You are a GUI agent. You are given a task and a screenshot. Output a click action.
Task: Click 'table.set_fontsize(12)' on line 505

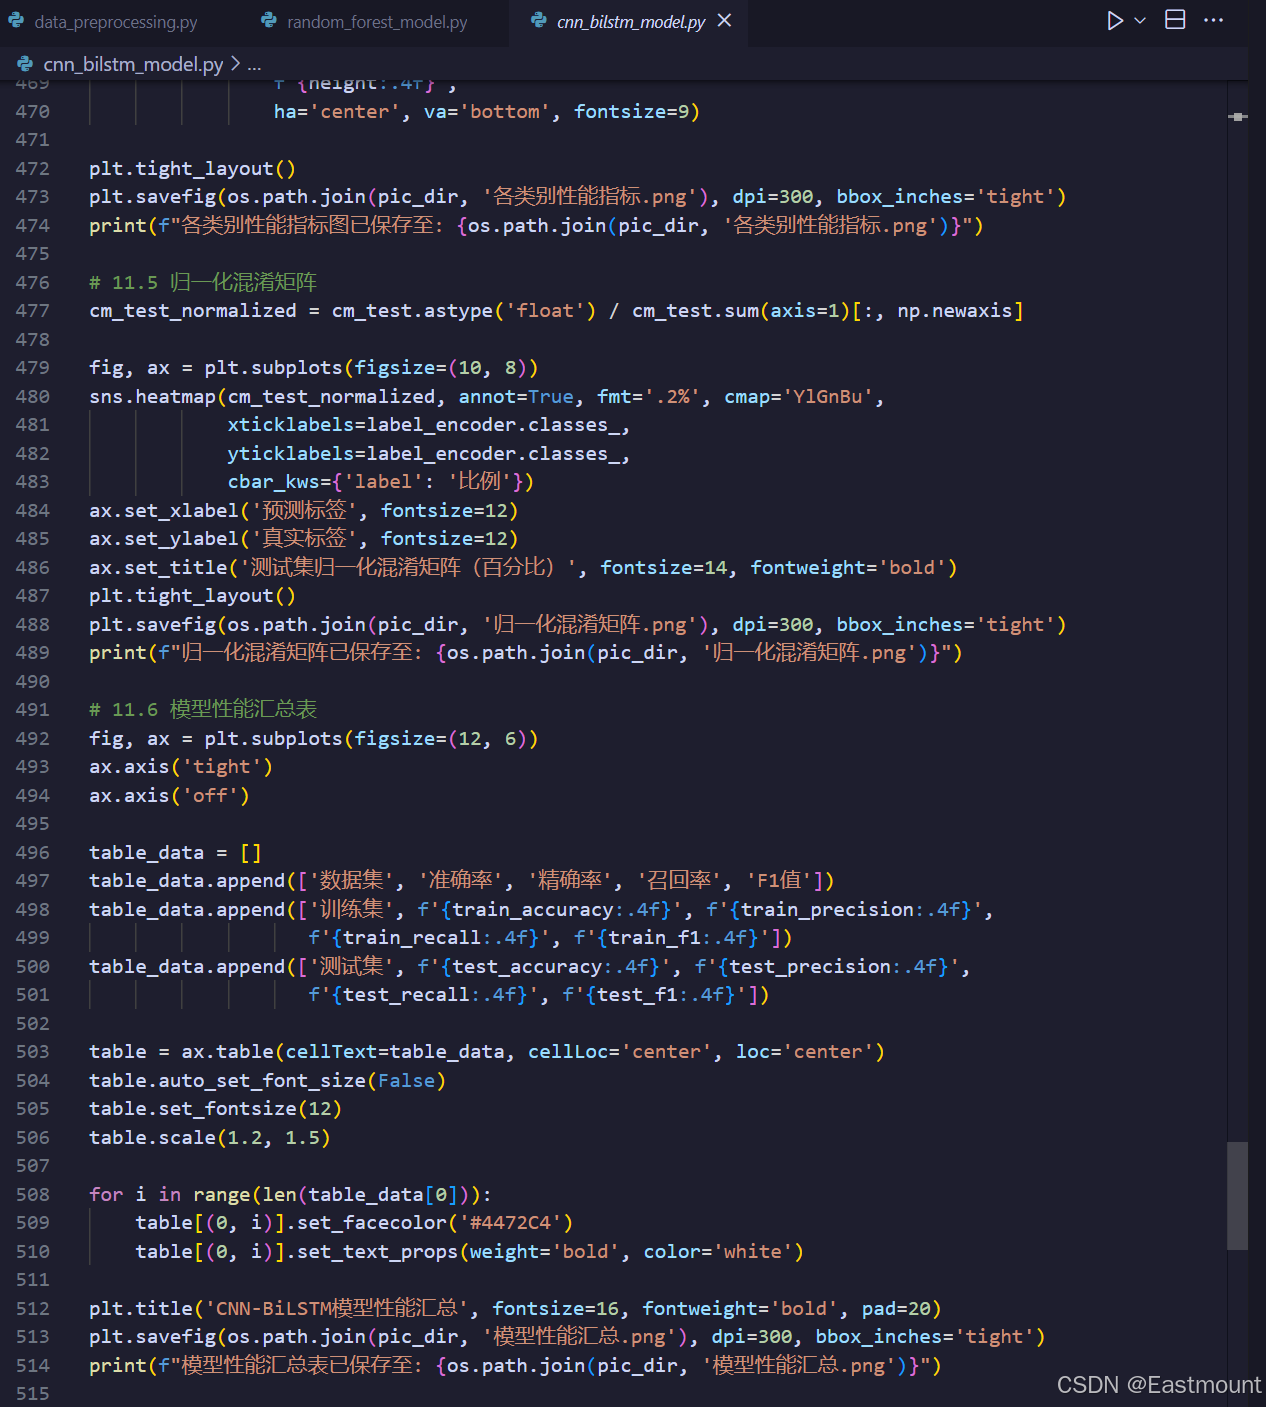[x=215, y=1109]
